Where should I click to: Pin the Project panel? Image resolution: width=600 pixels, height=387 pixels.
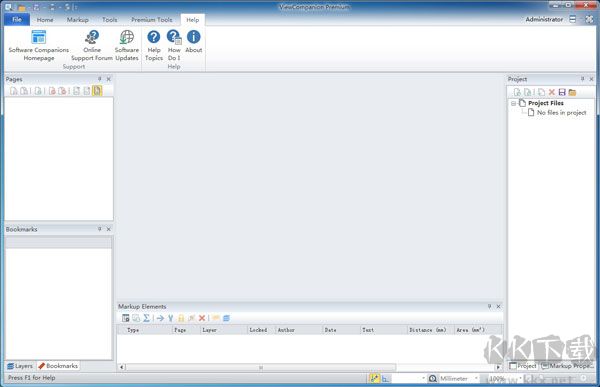[x=582, y=79]
